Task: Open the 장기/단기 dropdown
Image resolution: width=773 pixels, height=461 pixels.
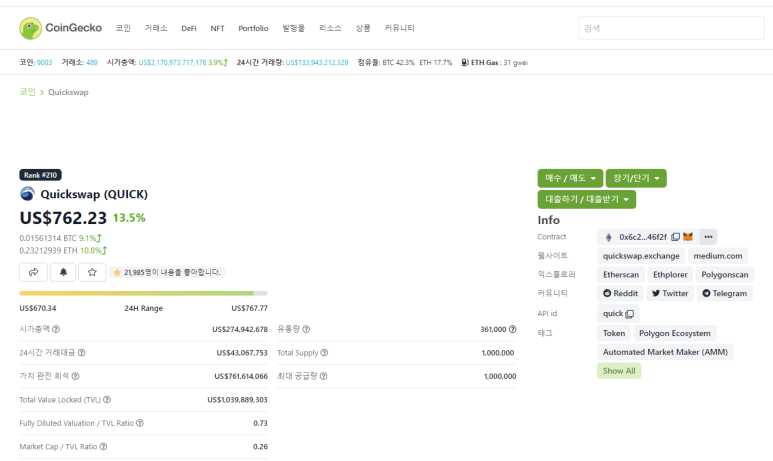Action: pyautogui.click(x=636, y=178)
